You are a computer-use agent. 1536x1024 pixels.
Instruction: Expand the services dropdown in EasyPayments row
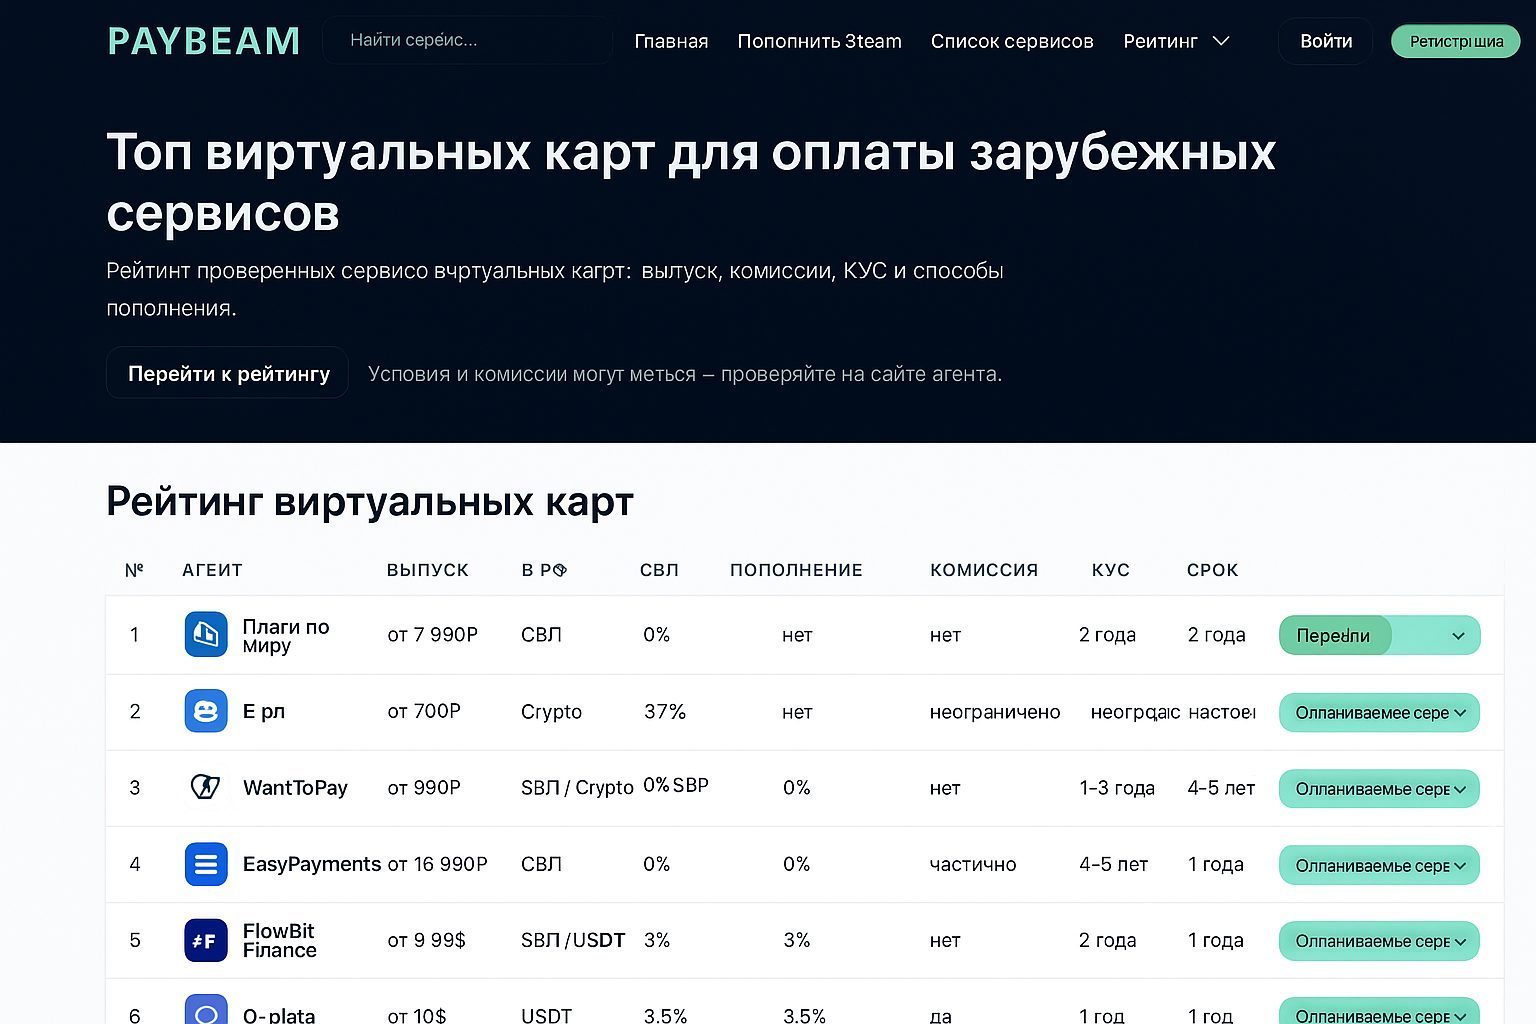pos(1379,865)
